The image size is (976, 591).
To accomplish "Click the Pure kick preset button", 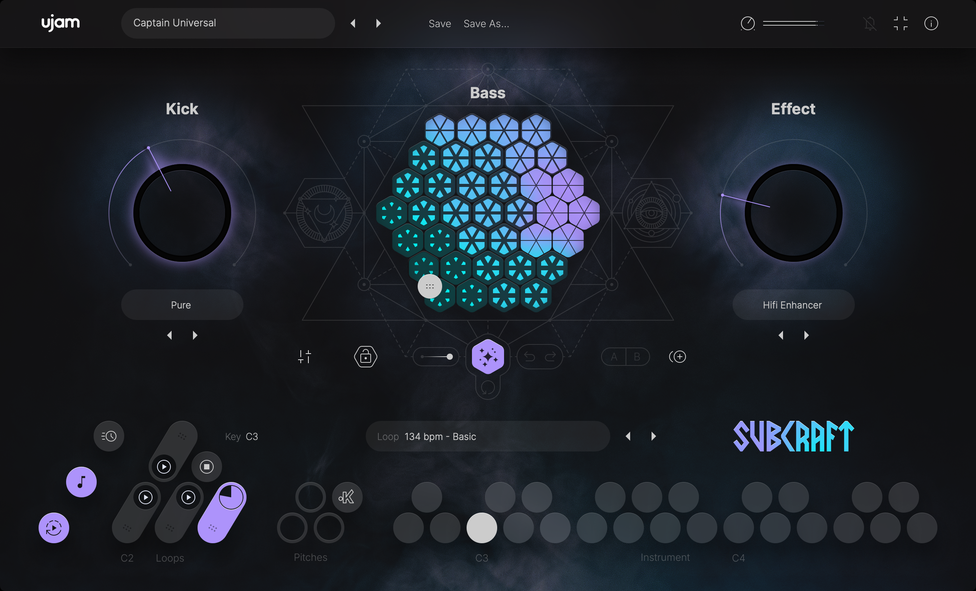I will (182, 304).
